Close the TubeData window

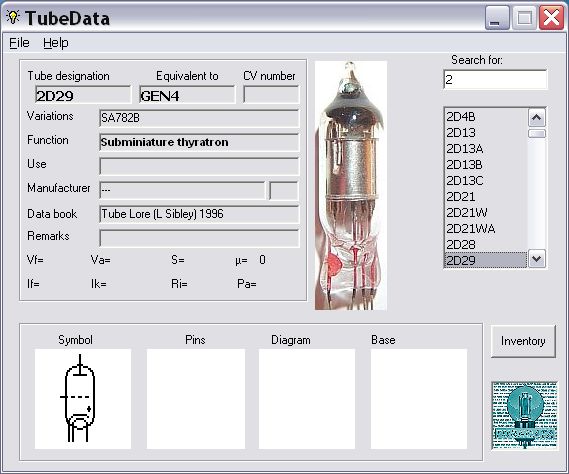tap(551, 17)
